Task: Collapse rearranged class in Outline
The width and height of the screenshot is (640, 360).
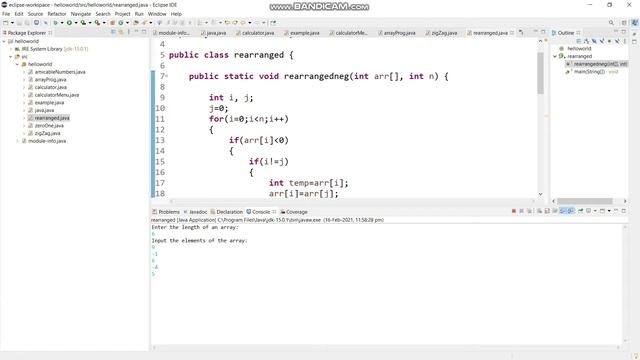Action: pos(555,56)
